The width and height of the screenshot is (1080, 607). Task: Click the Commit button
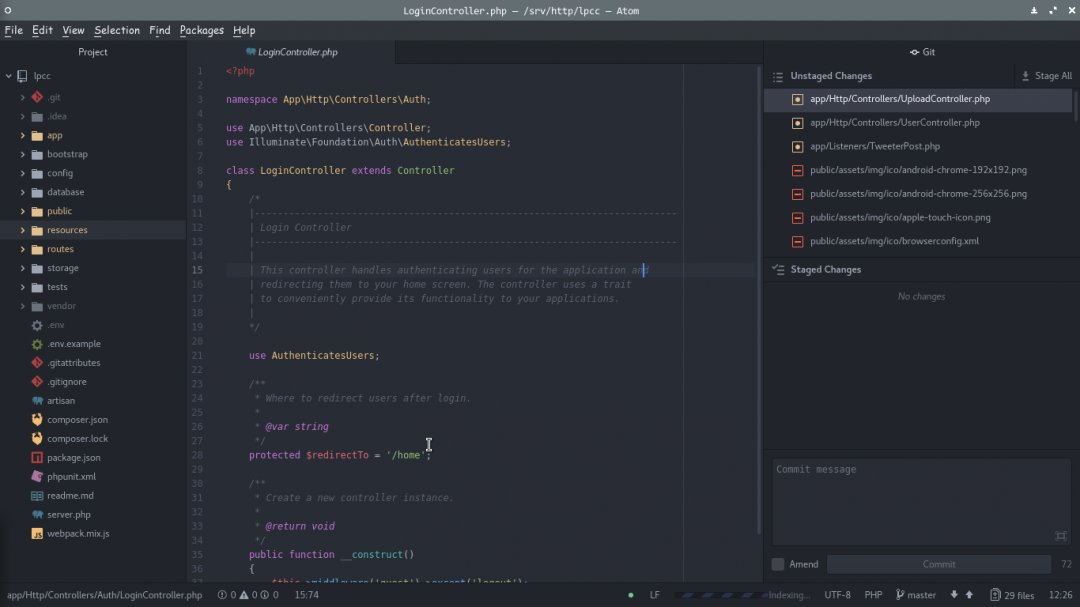pos(939,564)
